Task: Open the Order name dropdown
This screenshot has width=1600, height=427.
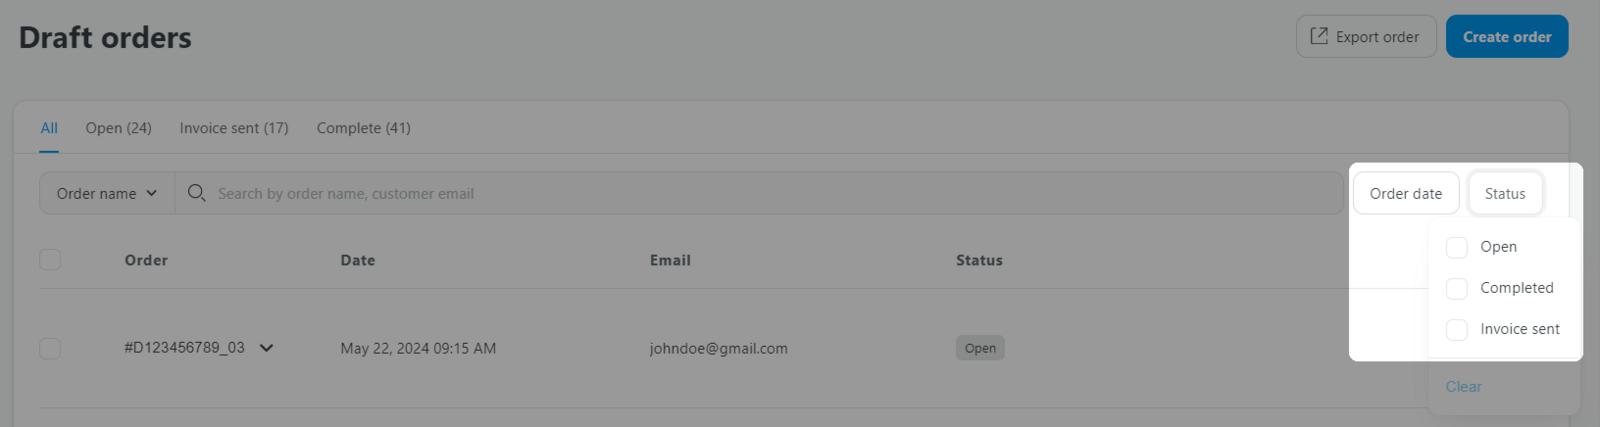Action: click(x=107, y=193)
